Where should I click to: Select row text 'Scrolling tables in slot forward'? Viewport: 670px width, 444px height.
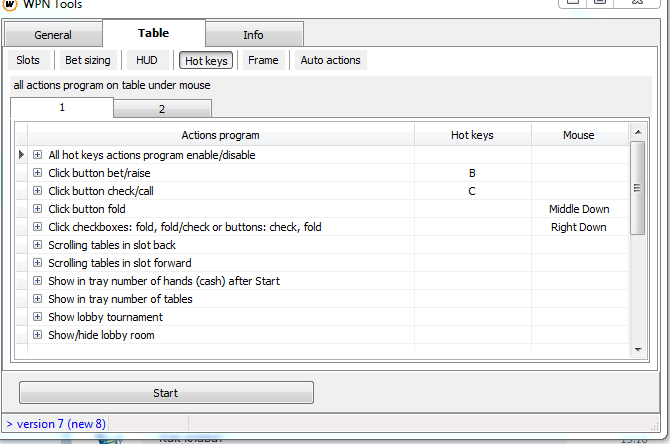120,263
